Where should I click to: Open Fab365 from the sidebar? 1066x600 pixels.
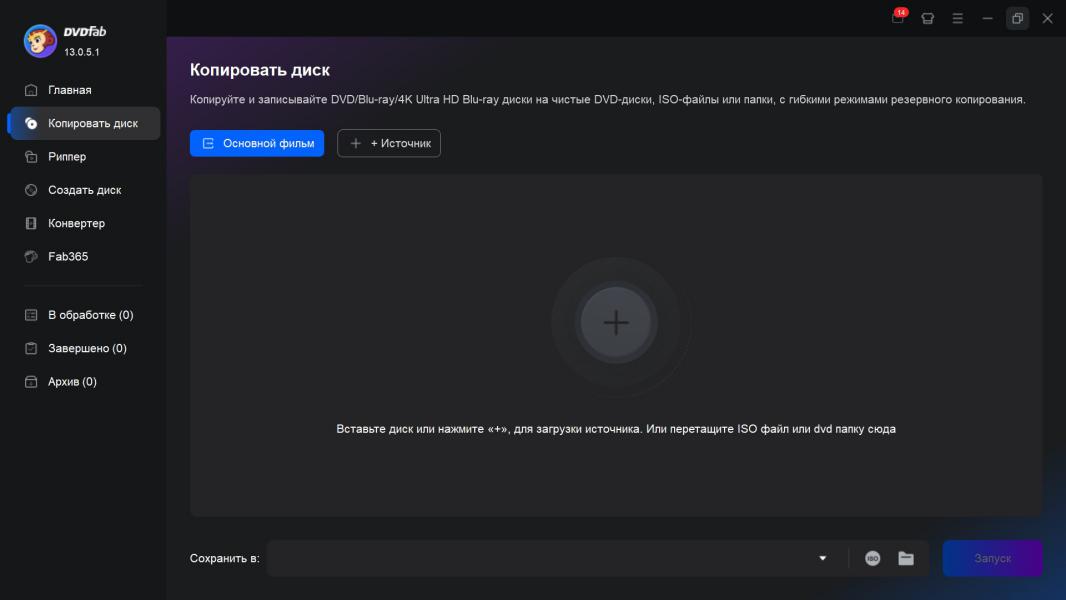68,256
